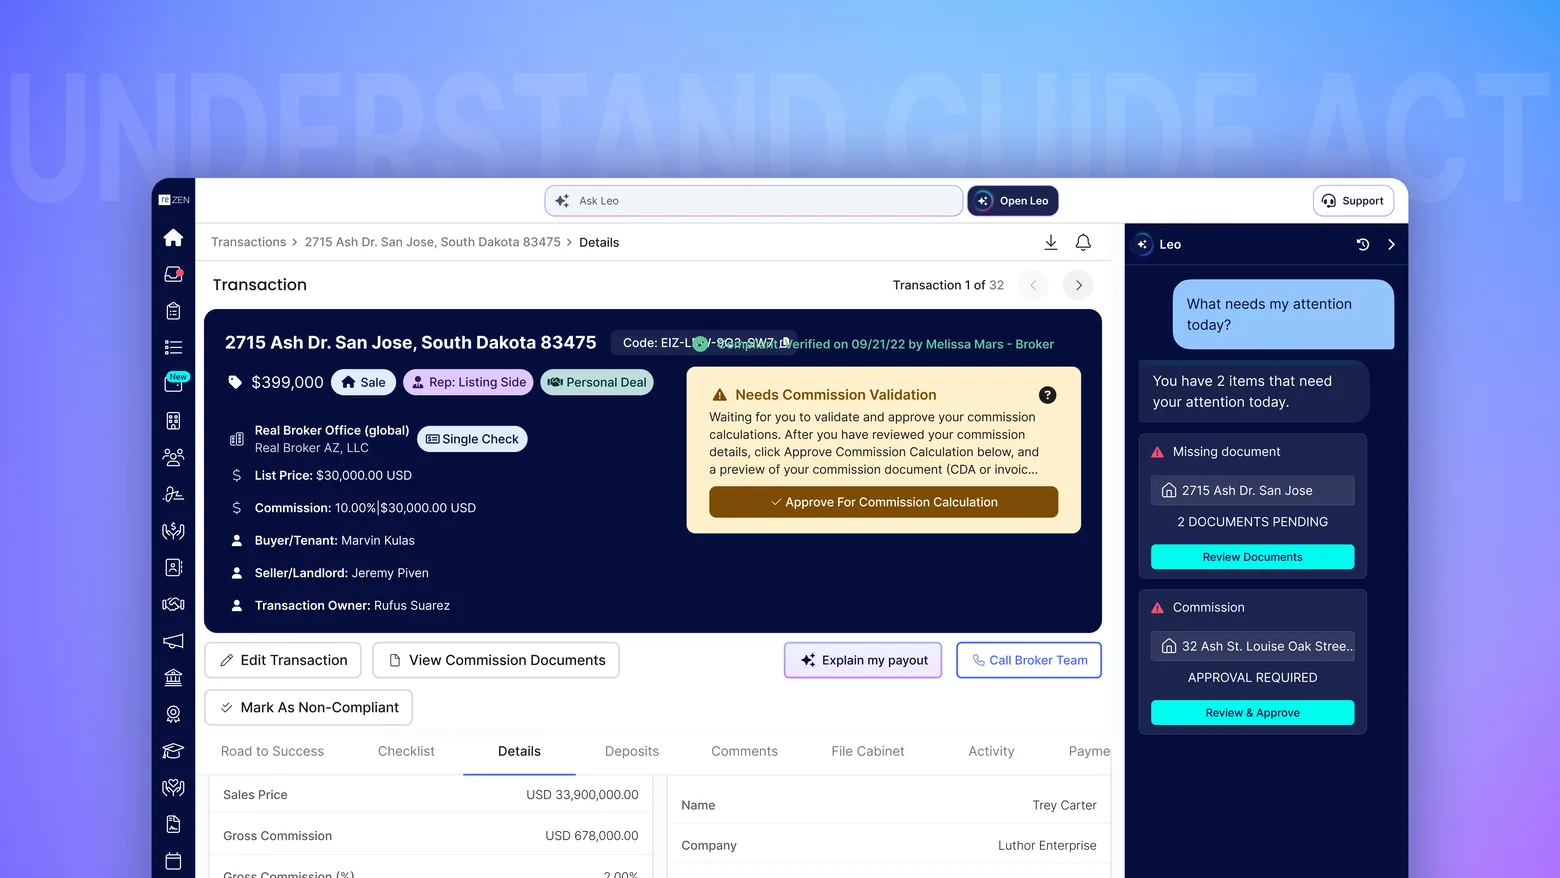This screenshot has width=1560, height=878.
Task: Click View Commission Documents
Action: pos(496,660)
